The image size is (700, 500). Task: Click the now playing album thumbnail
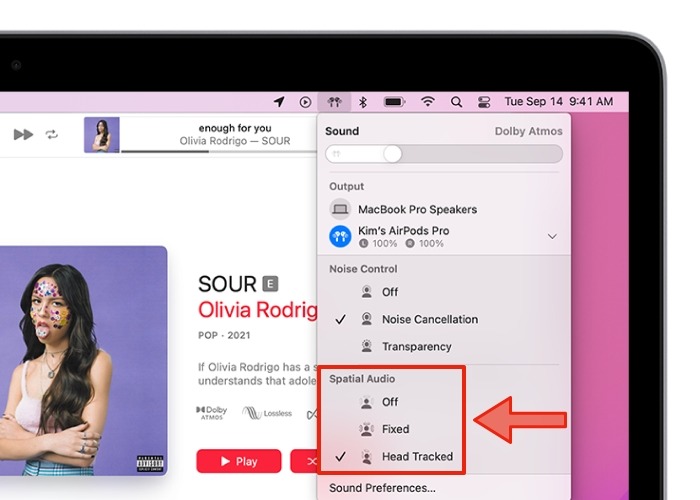pos(102,135)
